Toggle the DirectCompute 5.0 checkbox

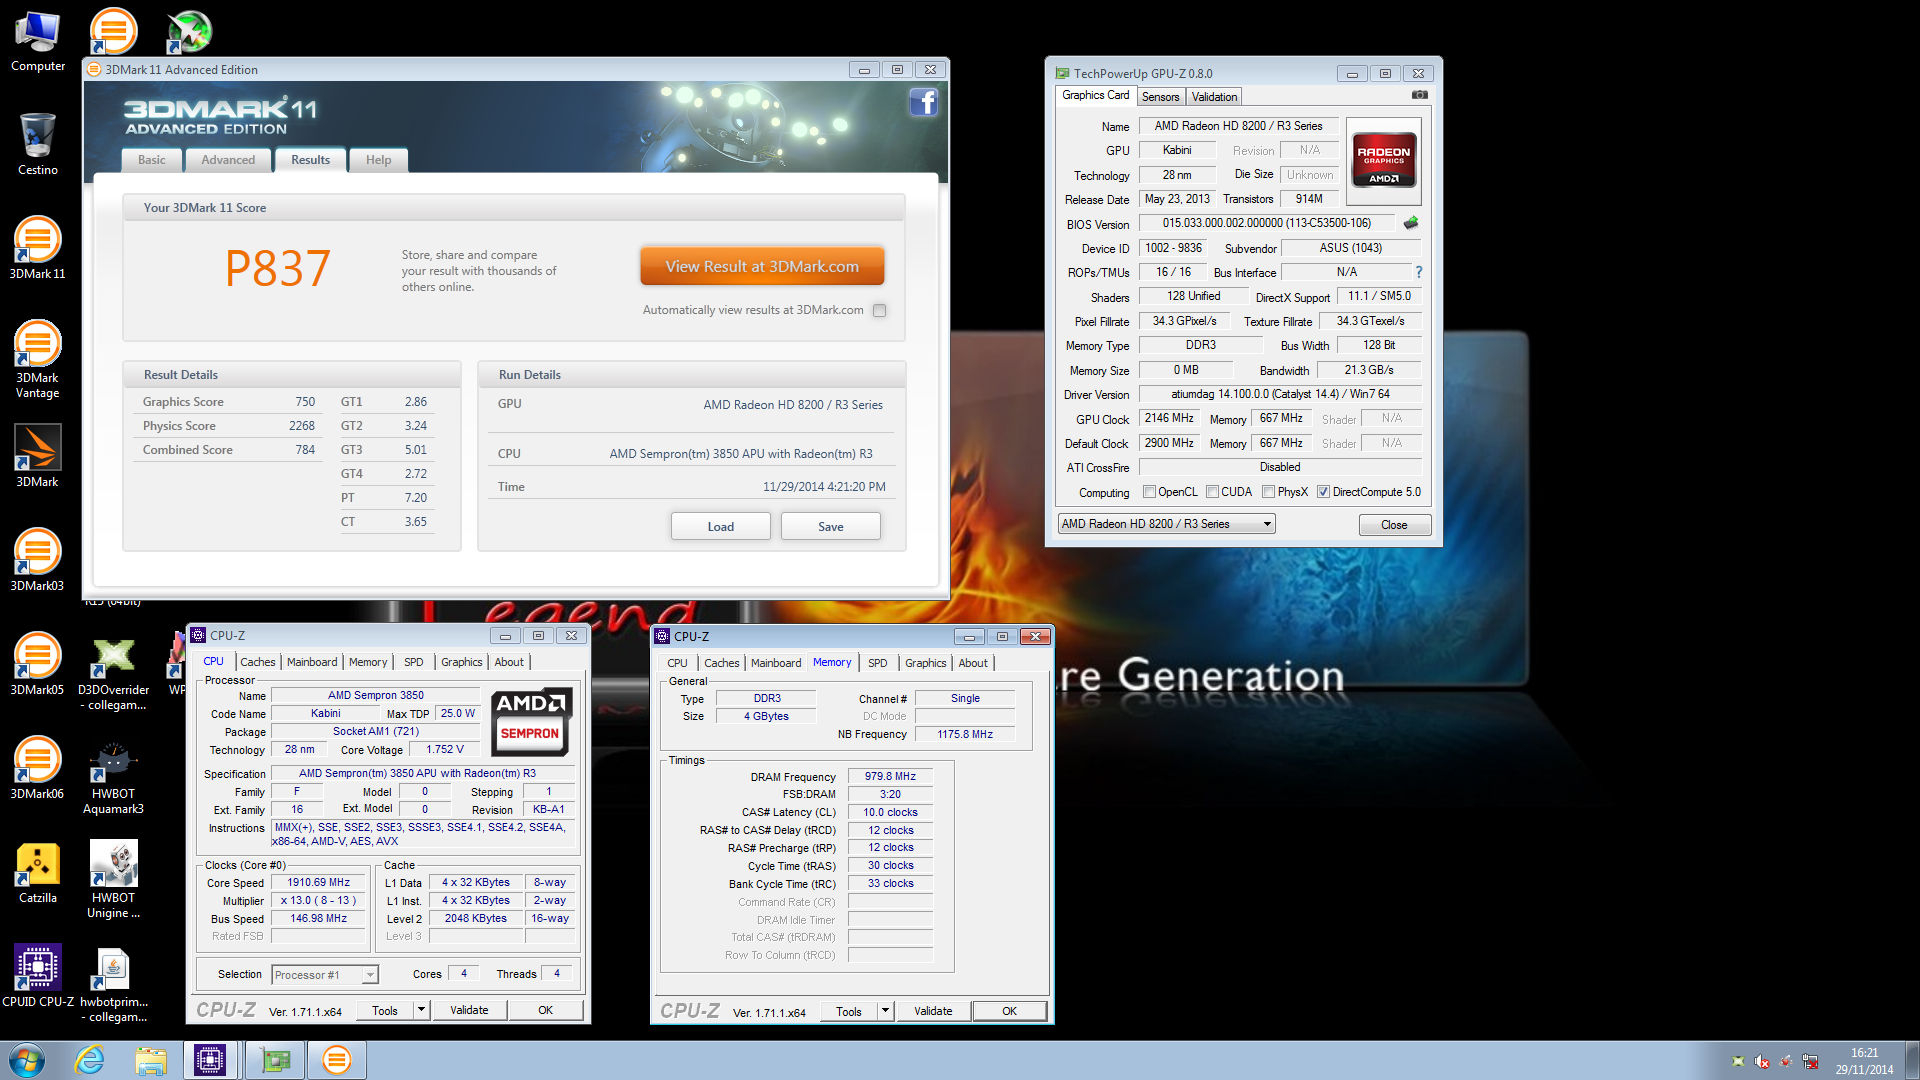pos(1324,492)
